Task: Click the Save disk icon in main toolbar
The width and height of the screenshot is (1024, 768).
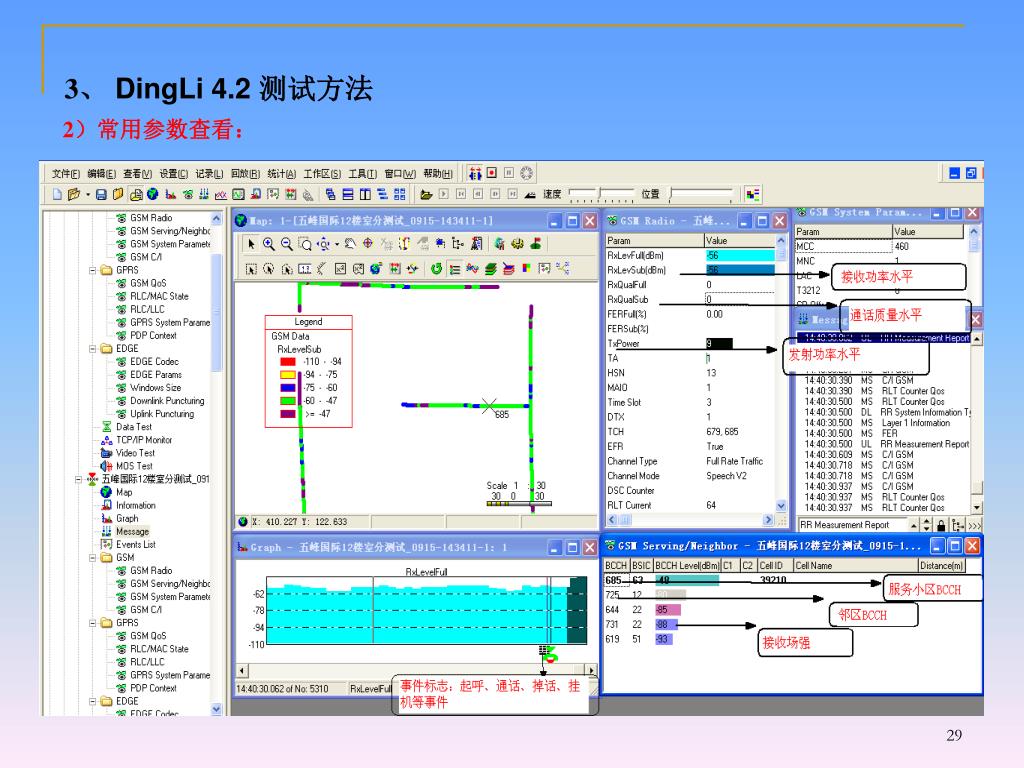Action: click(101, 194)
